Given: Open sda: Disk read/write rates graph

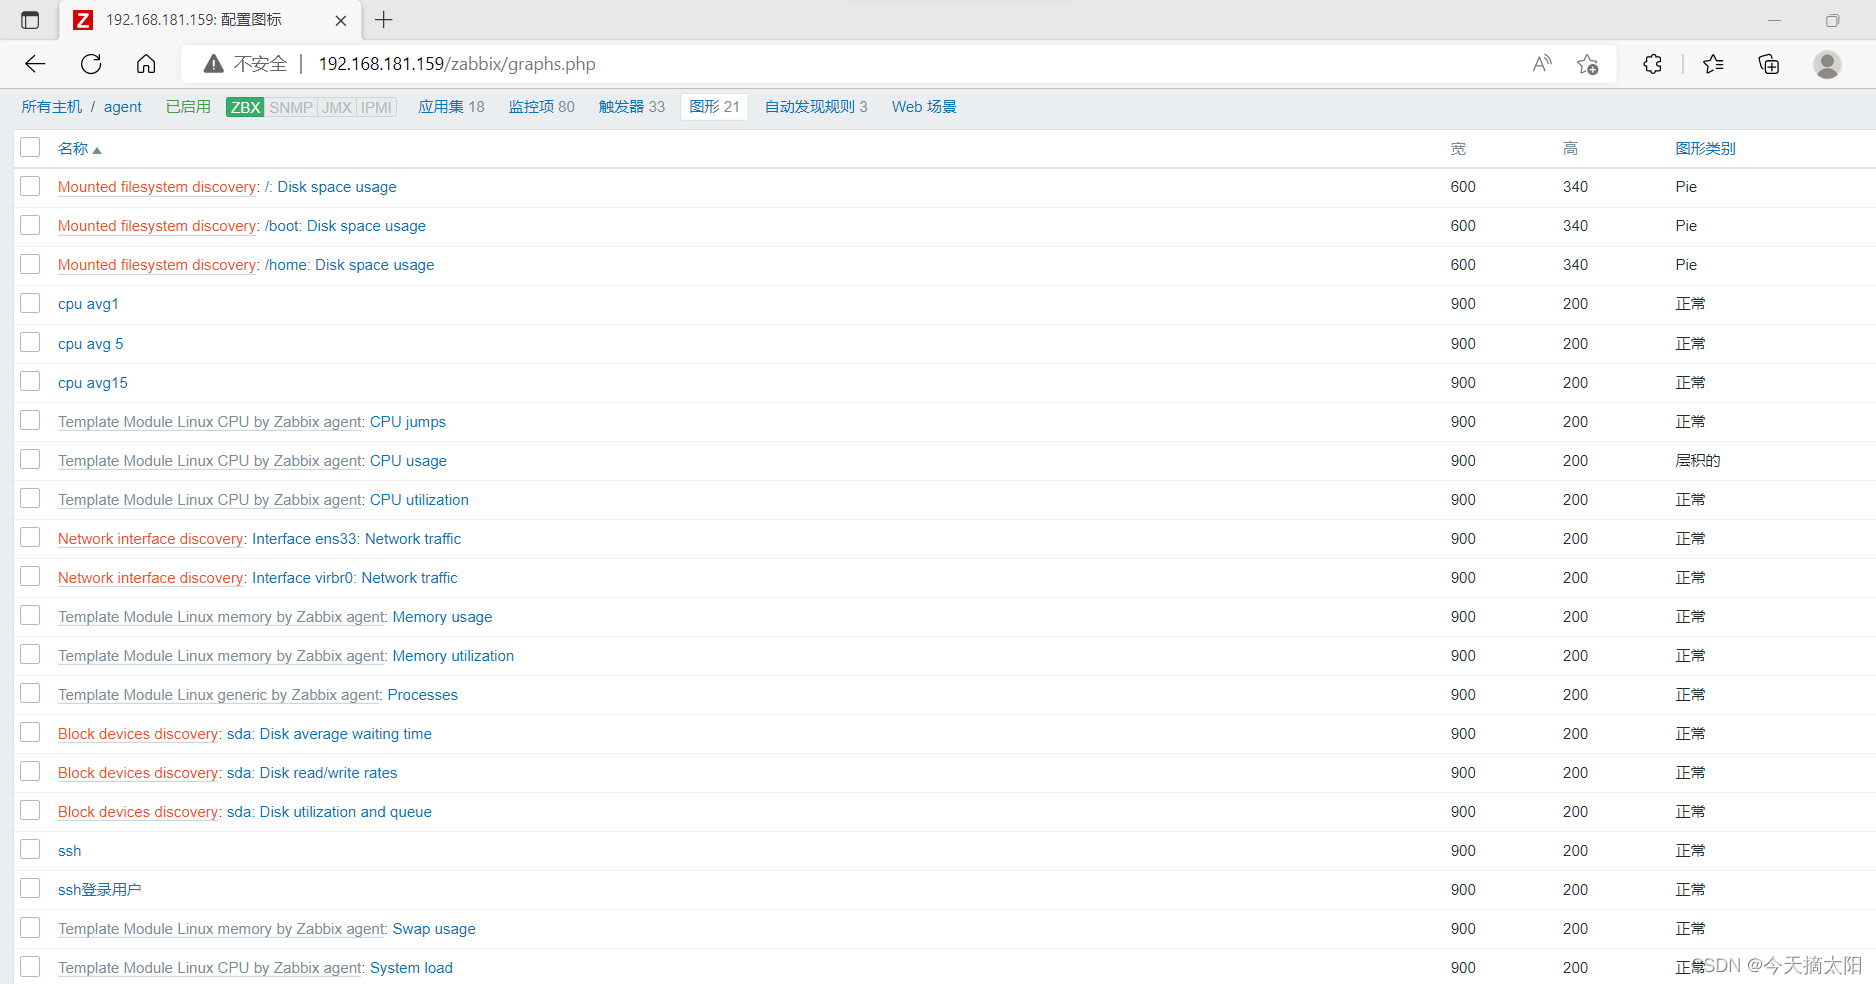Looking at the screenshot, I should 312,773.
